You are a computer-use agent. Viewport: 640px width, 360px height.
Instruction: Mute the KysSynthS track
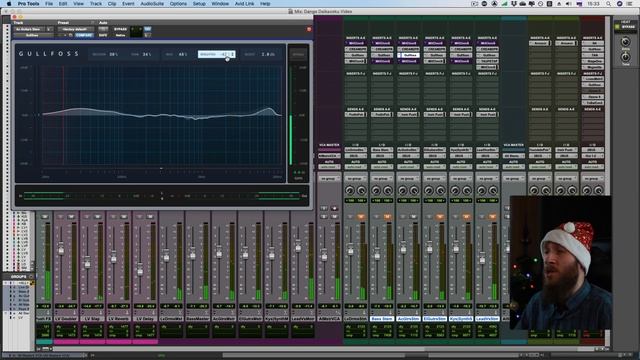(x=466, y=217)
